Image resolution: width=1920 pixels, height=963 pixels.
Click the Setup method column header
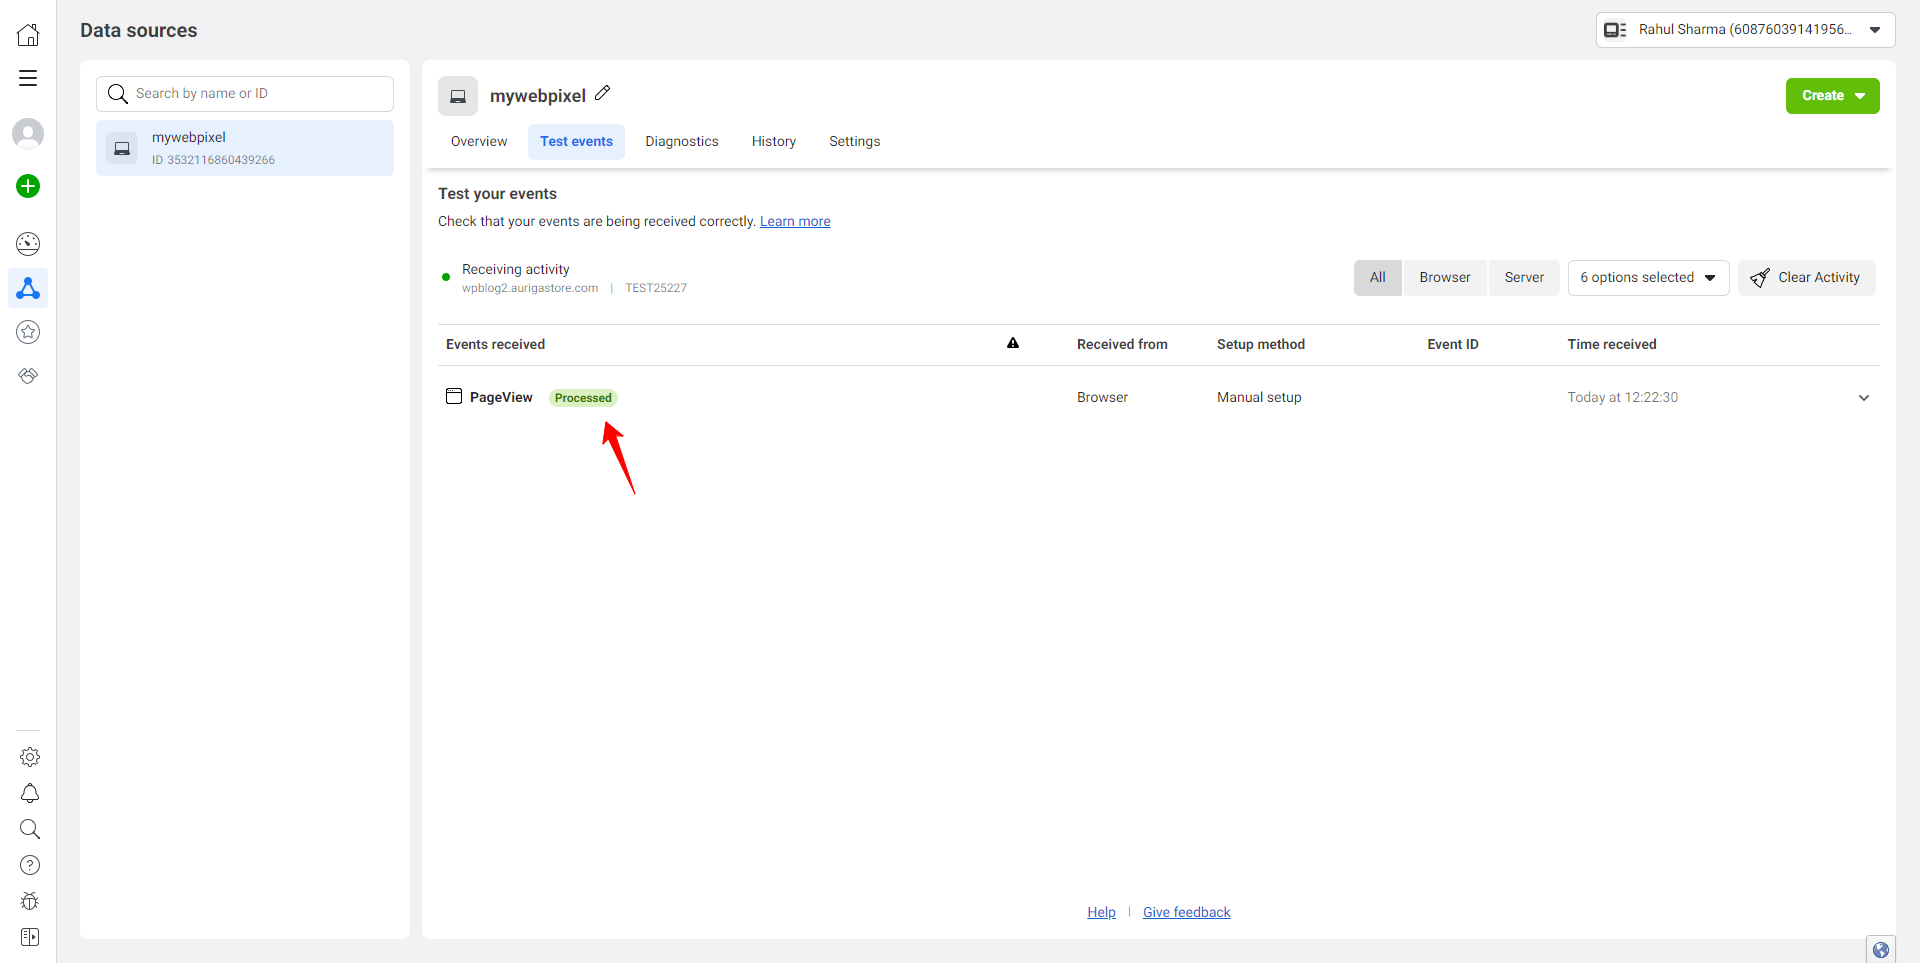click(1260, 344)
